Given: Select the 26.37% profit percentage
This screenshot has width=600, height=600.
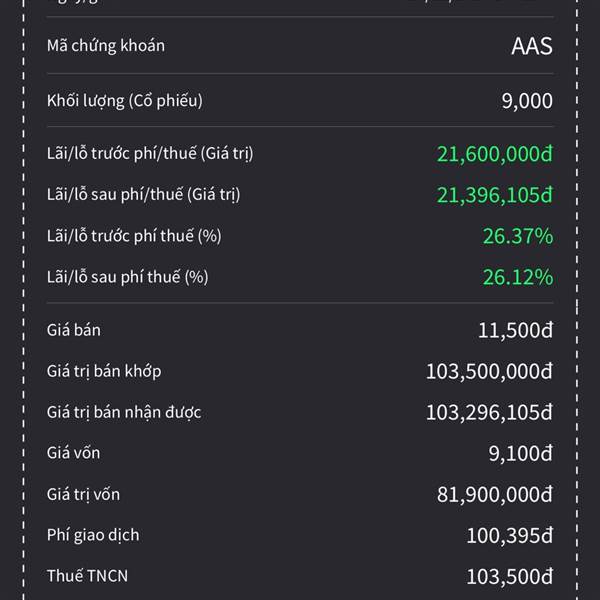Looking at the screenshot, I should tap(517, 236).
